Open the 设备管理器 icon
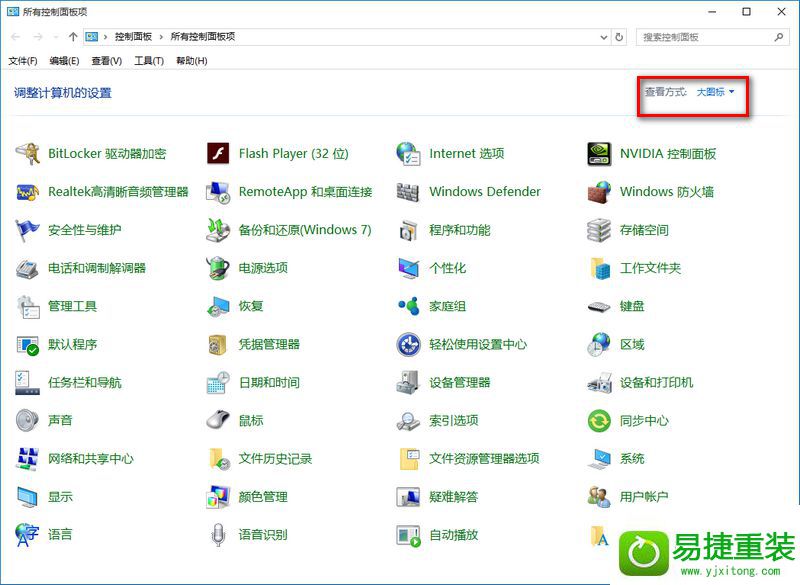This screenshot has height=585, width=800. [408, 383]
